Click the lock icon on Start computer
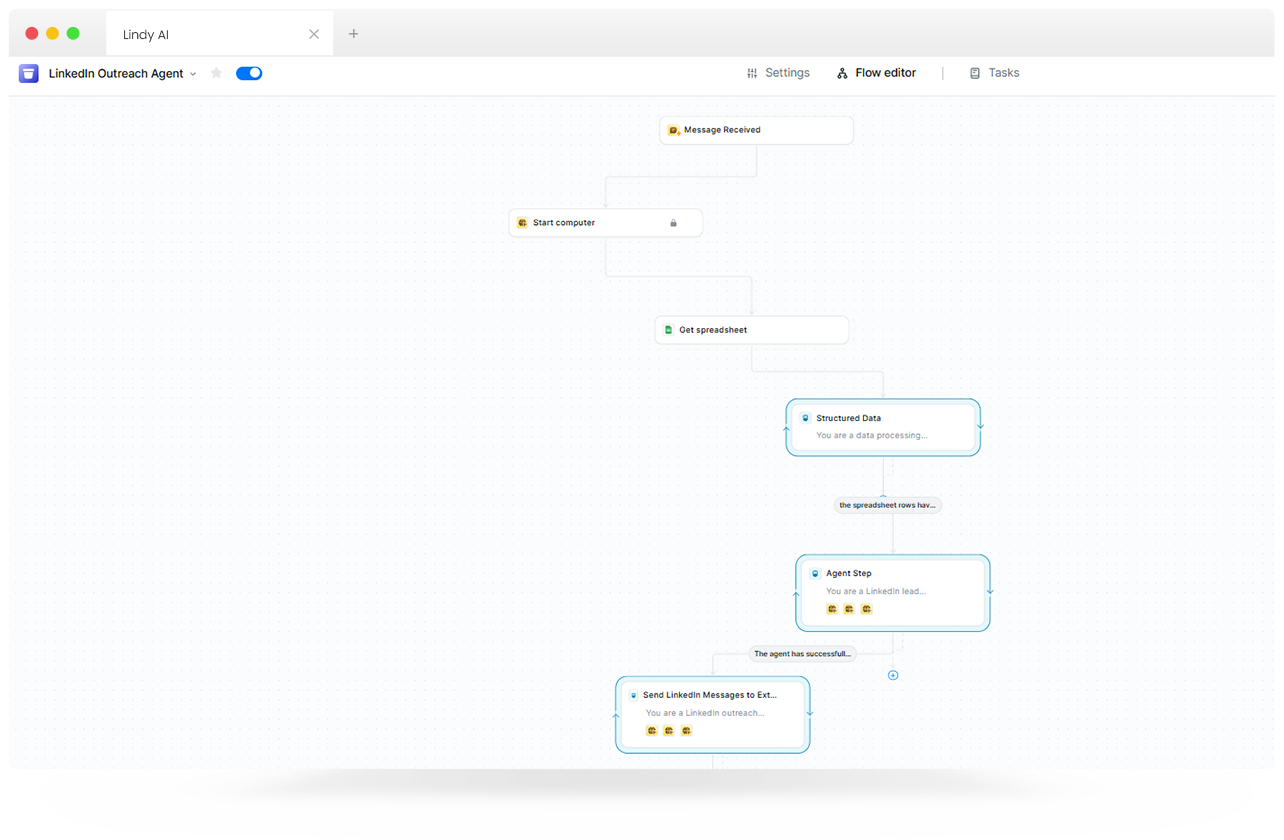 coord(673,223)
